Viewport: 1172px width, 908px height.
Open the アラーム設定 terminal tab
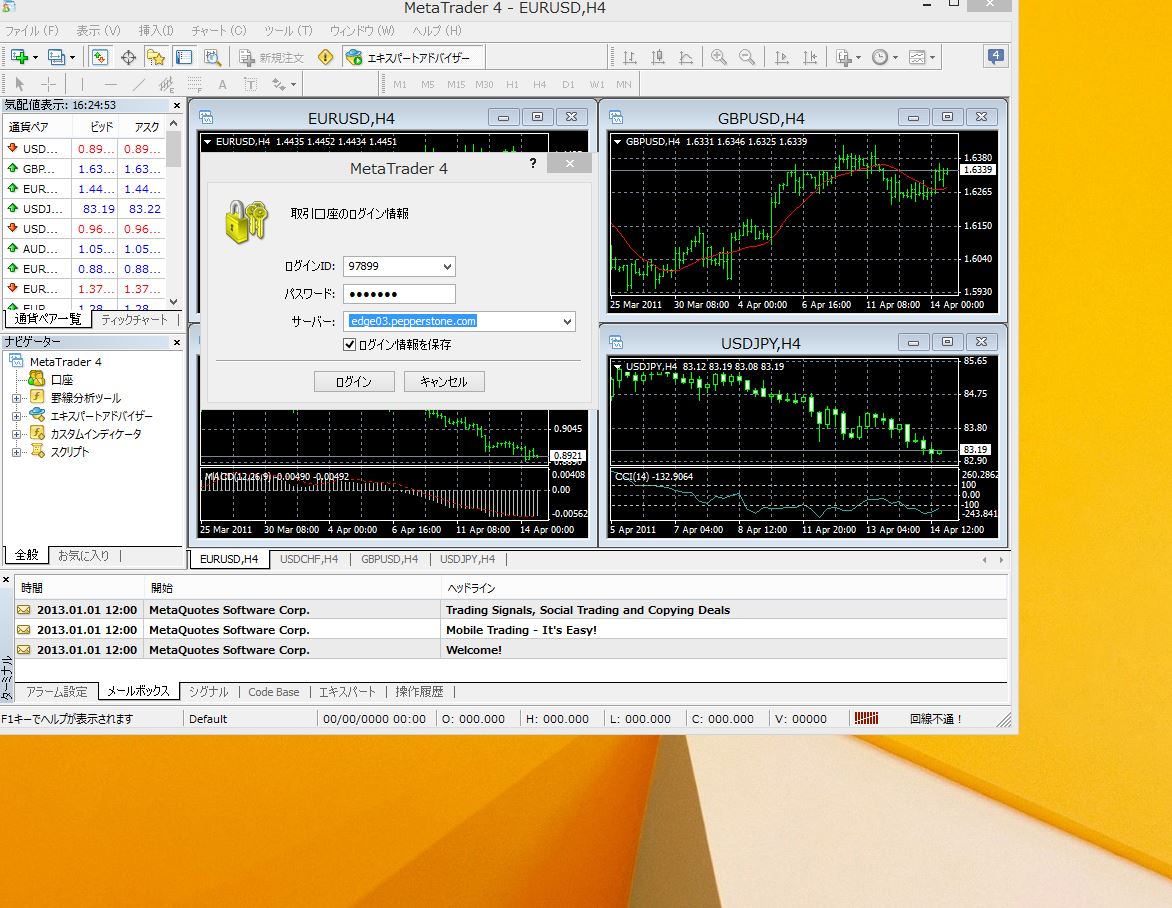[57, 692]
